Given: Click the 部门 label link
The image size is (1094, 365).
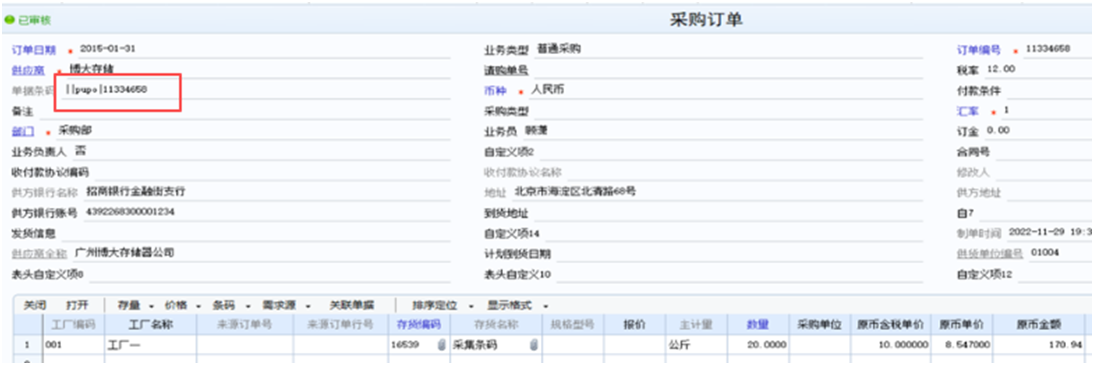Looking at the screenshot, I should (22, 131).
